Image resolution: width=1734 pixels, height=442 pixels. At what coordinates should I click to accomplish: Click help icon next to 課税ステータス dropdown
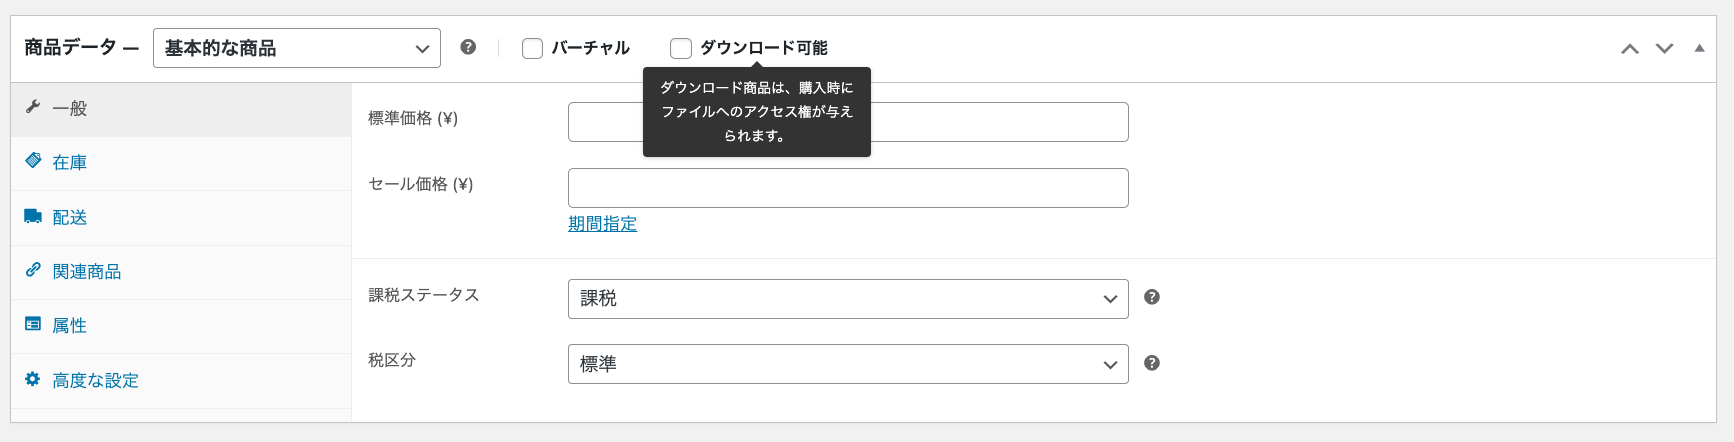tap(1152, 297)
